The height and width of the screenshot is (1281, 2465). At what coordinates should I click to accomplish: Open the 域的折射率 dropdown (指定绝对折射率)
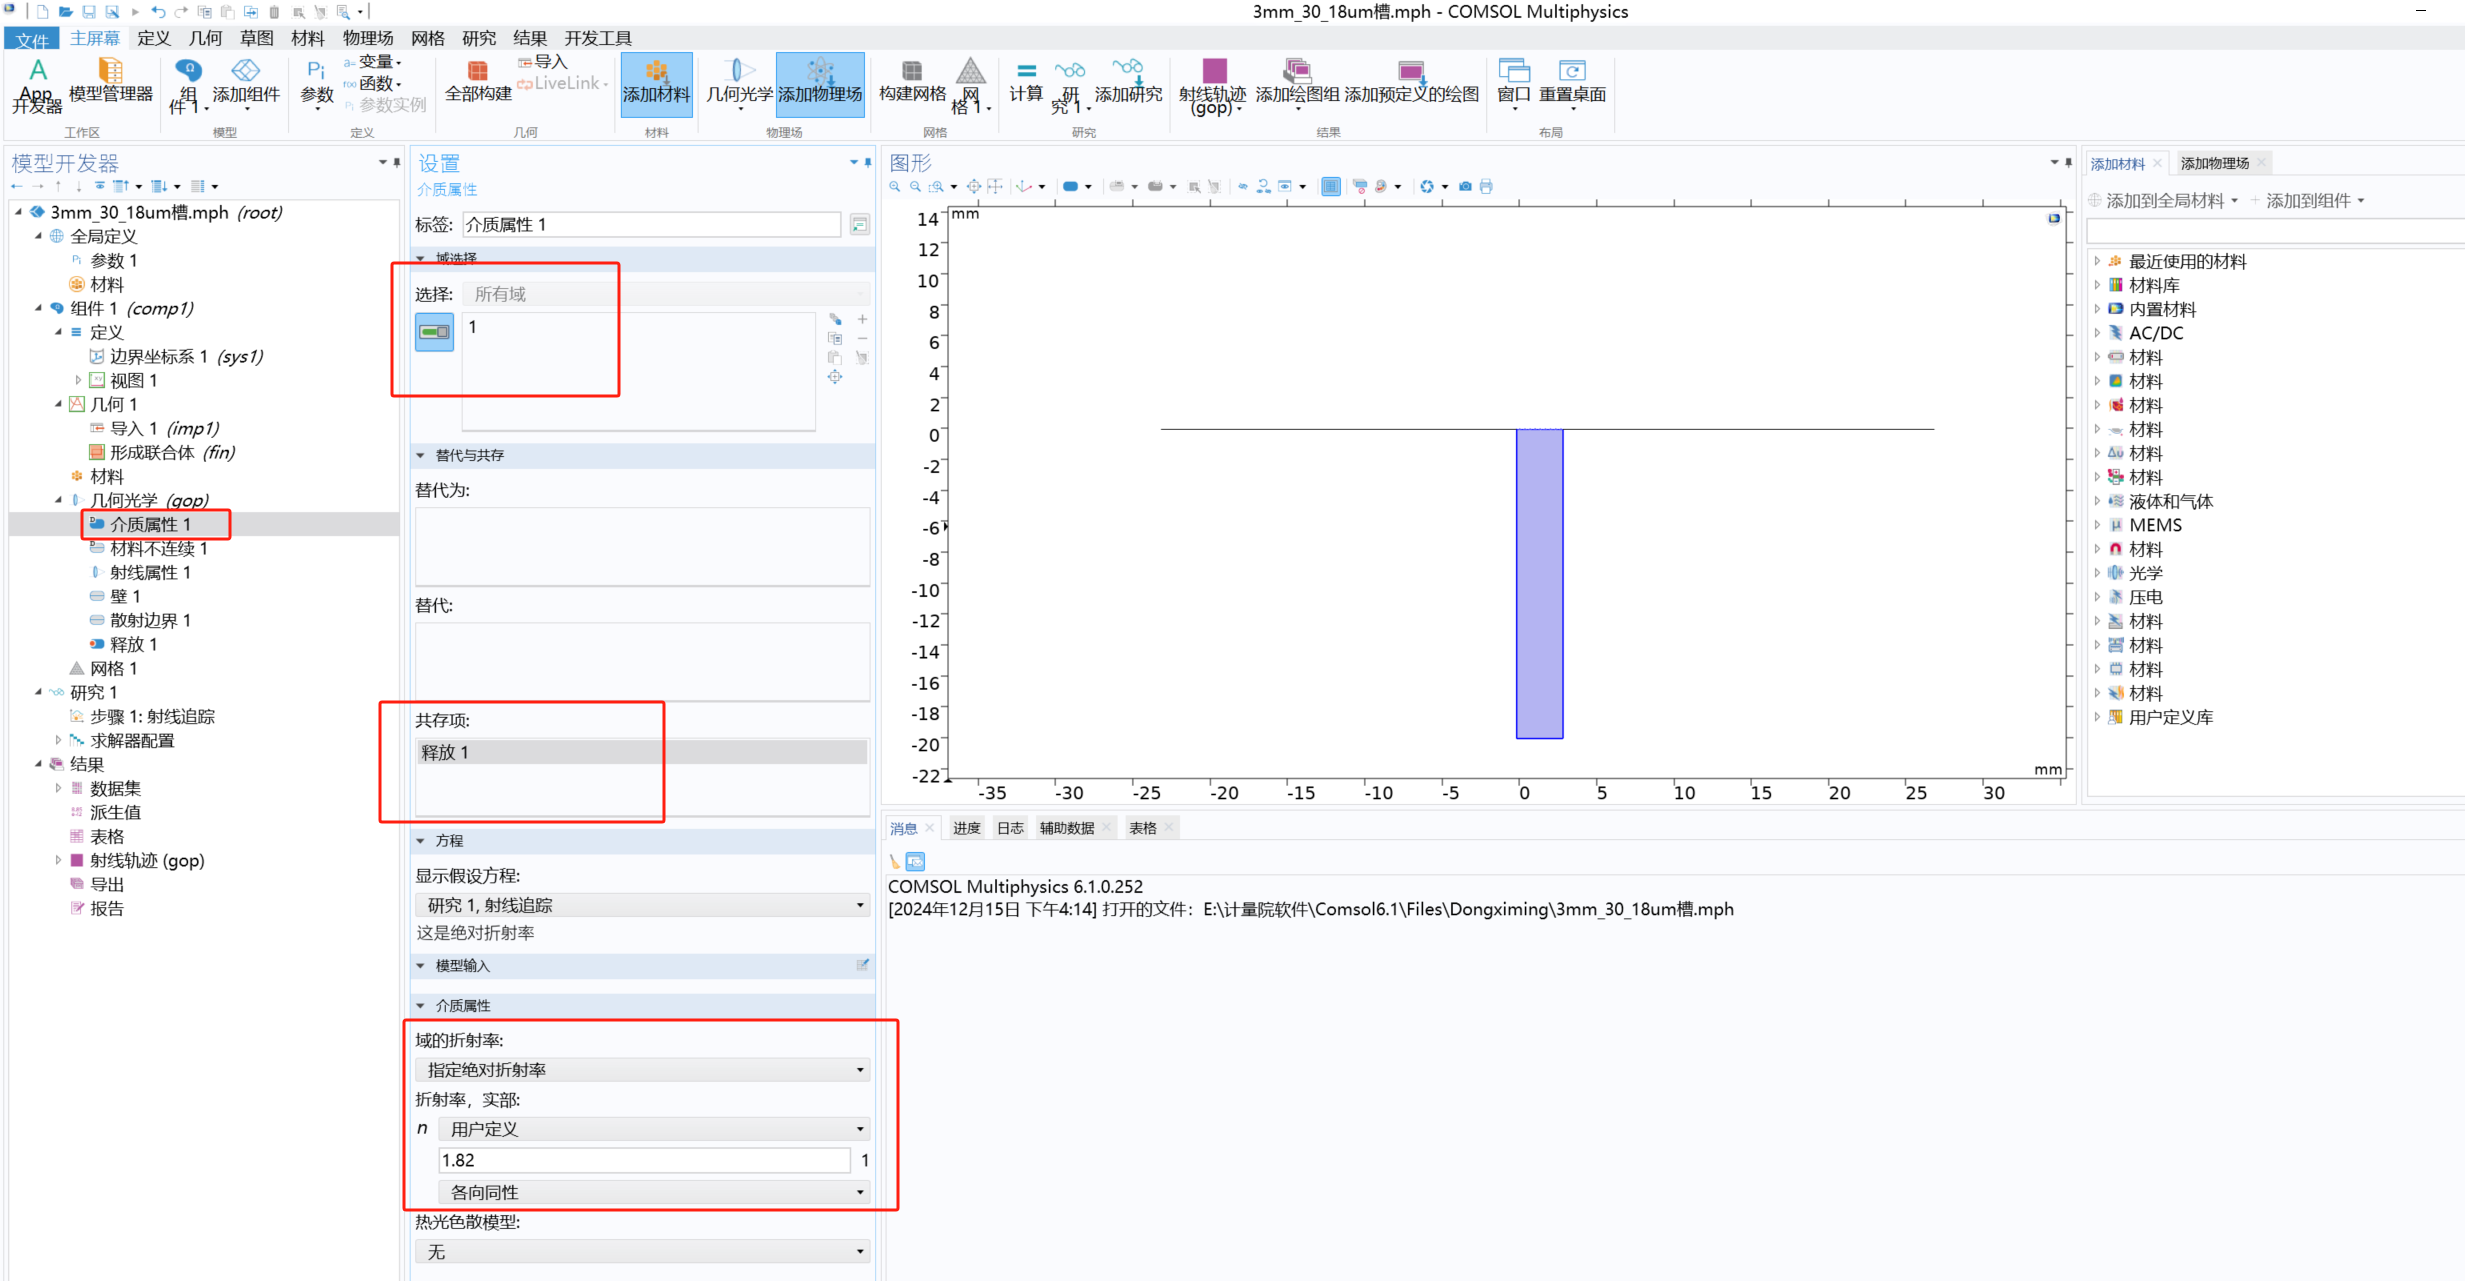(642, 1070)
